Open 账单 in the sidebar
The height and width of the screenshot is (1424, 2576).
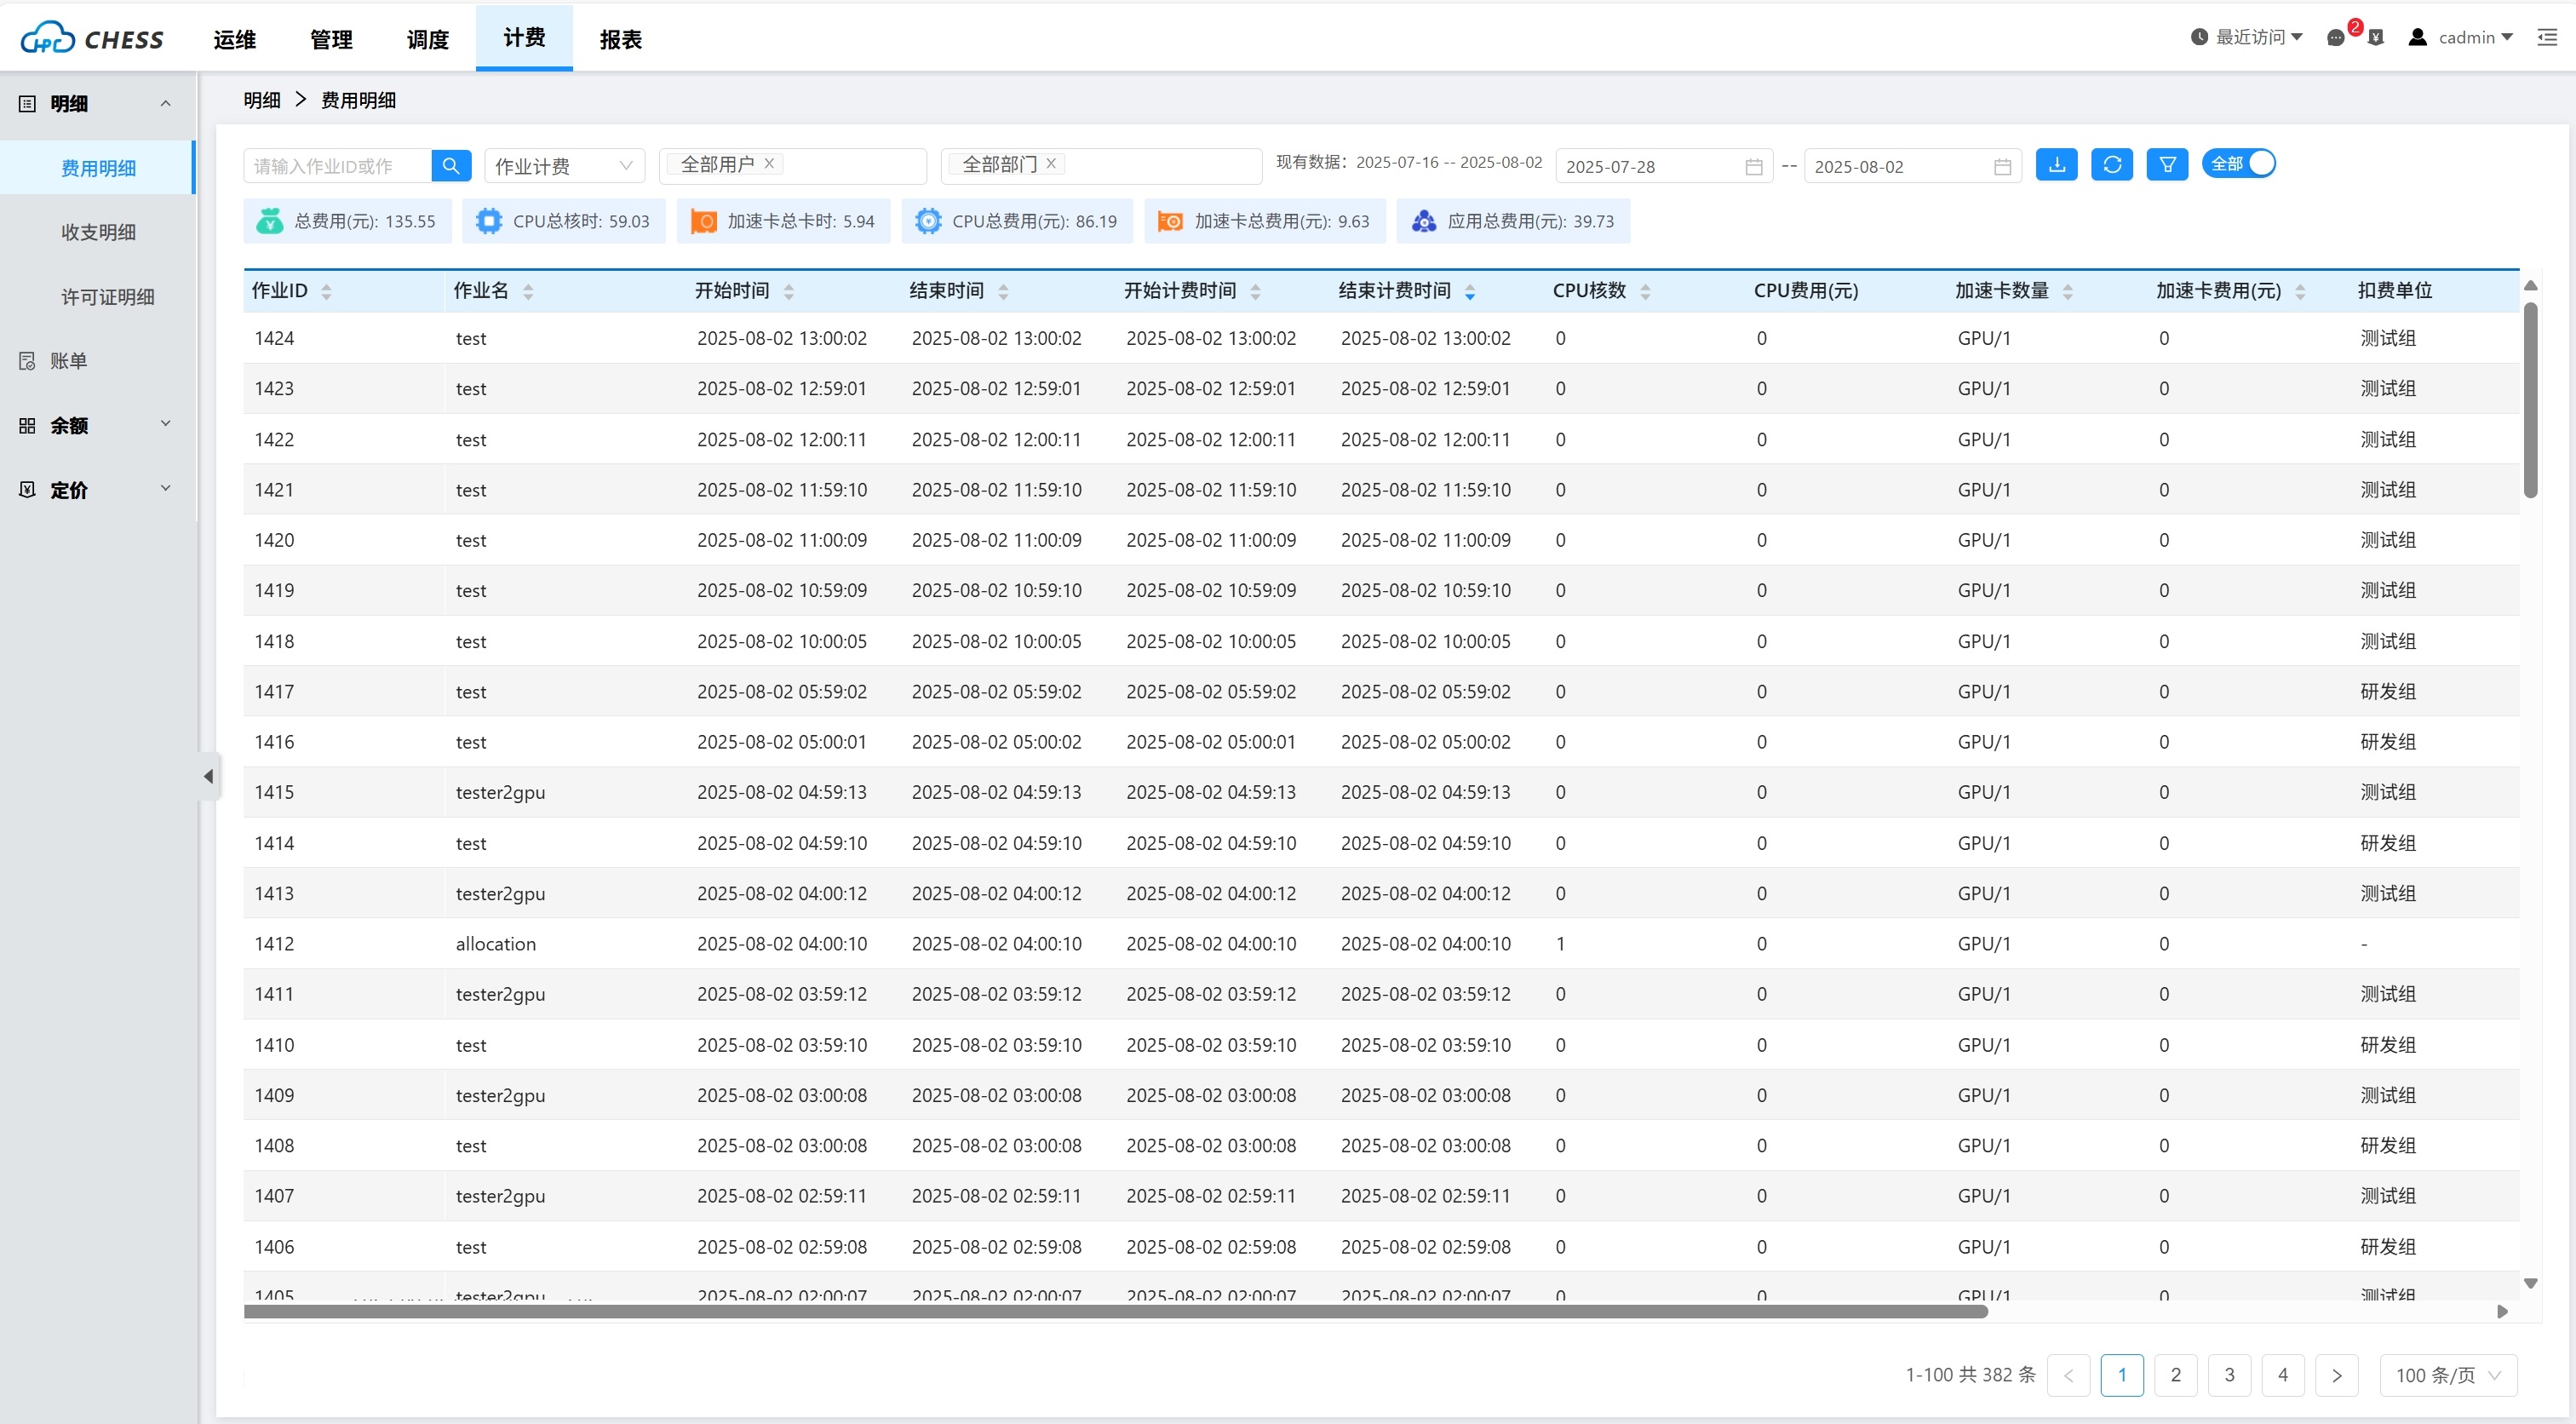click(98, 361)
